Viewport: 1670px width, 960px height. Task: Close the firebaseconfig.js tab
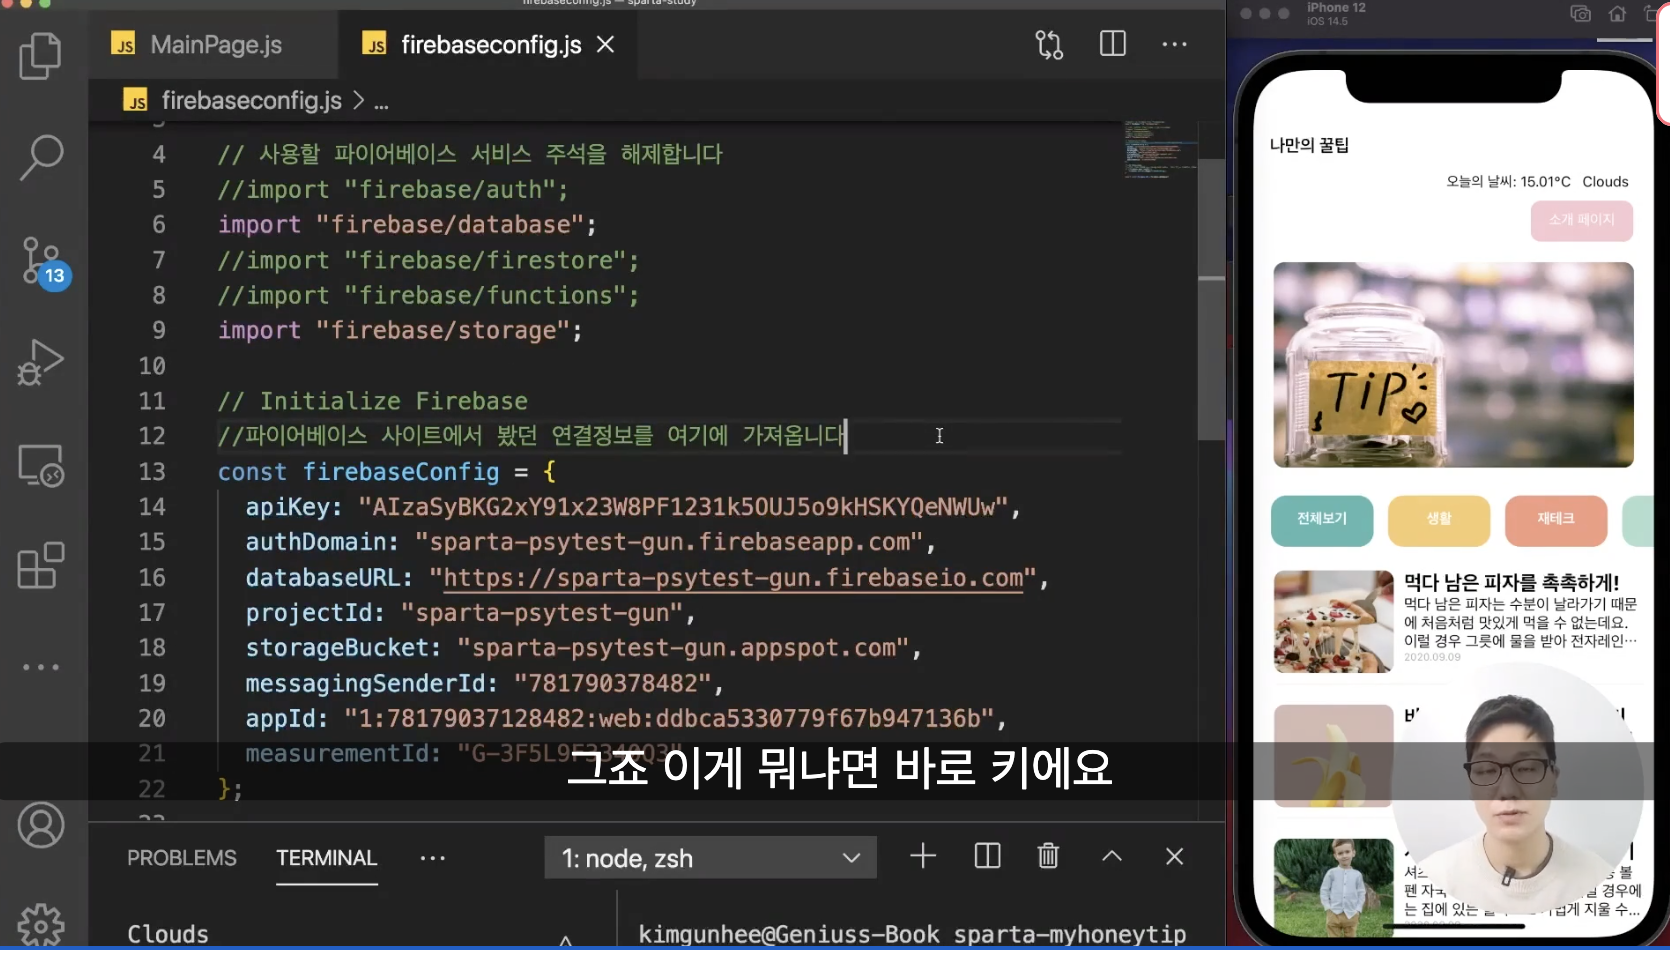coord(605,44)
